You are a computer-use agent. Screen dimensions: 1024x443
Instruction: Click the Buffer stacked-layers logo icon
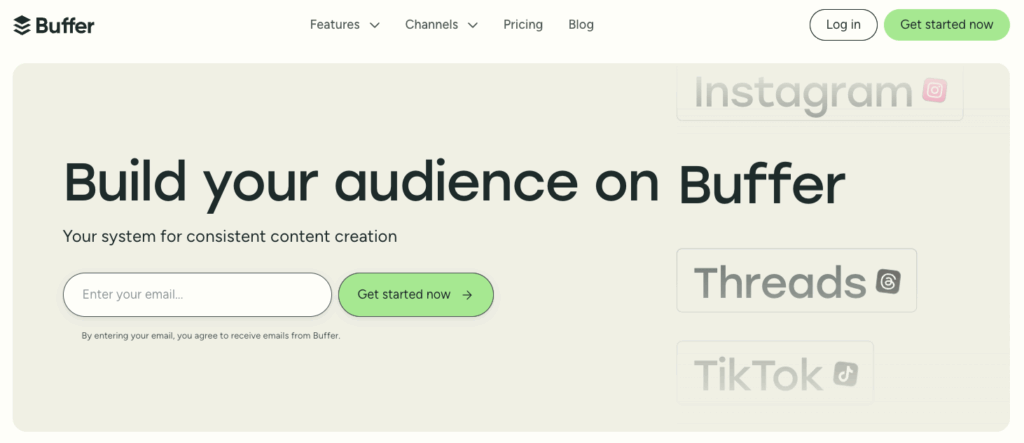coord(22,26)
